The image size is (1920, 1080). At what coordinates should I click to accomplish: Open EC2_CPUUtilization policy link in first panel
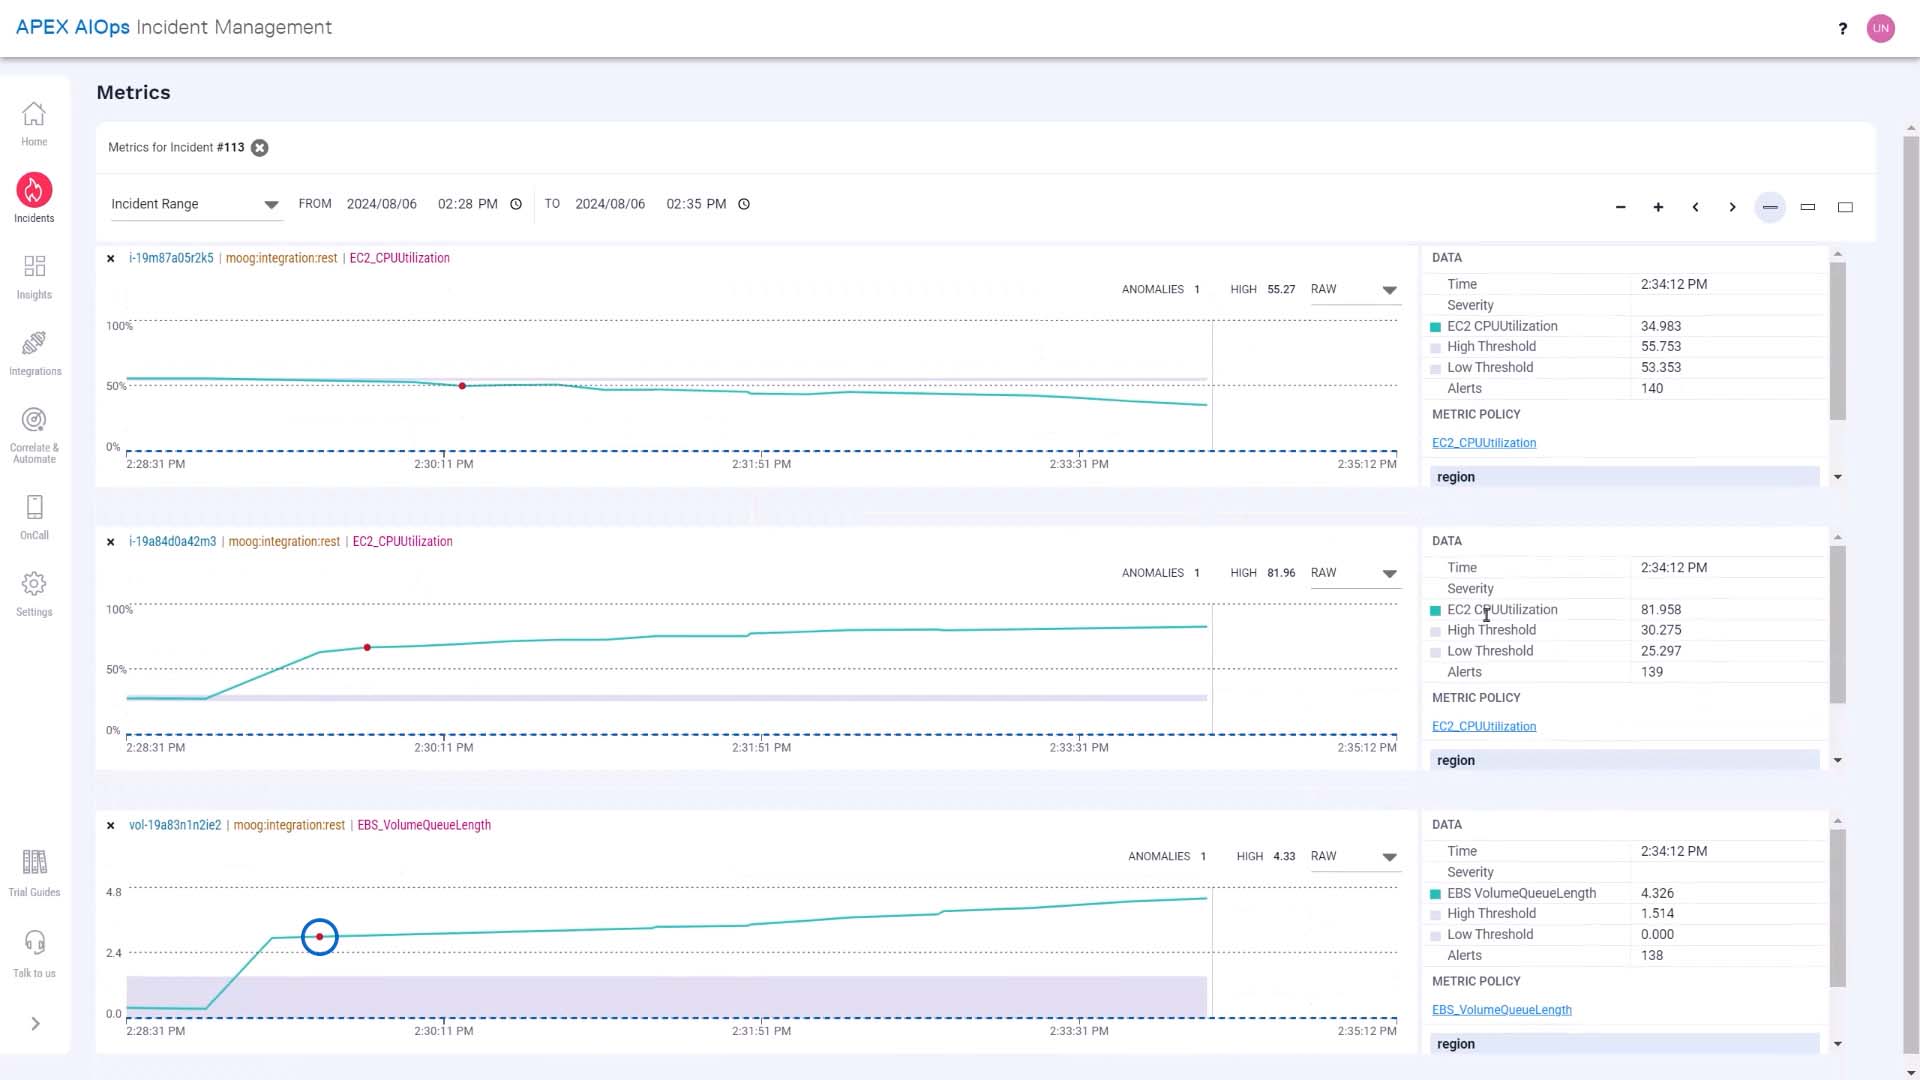pos(1484,443)
